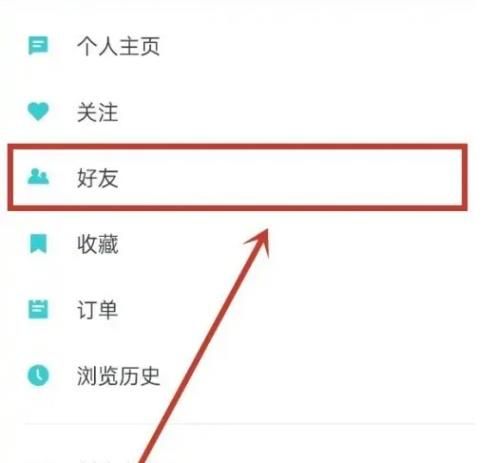483x463 pixels.
Task: Select the two-people icon for 好友
Action: (38, 177)
